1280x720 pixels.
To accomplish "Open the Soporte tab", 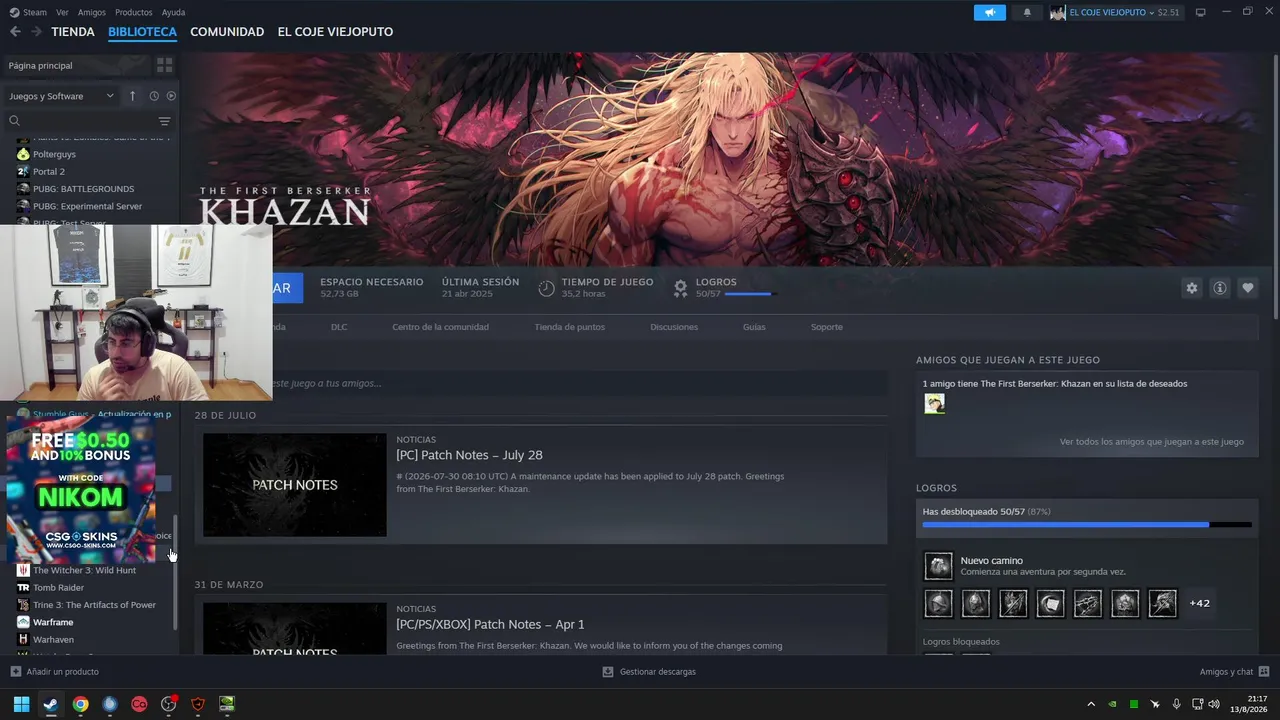I will click(827, 327).
